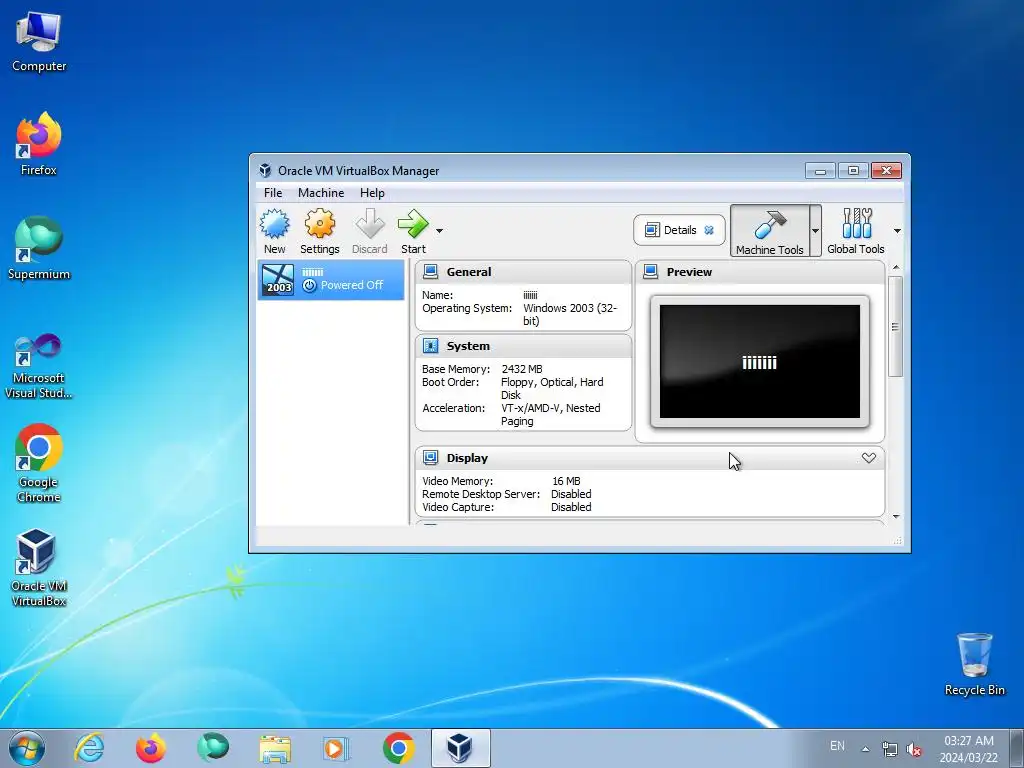Image resolution: width=1024 pixels, height=768 pixels.
Task: Click the details pane vertical scrollbar thumb
Action: click(895, 326)
